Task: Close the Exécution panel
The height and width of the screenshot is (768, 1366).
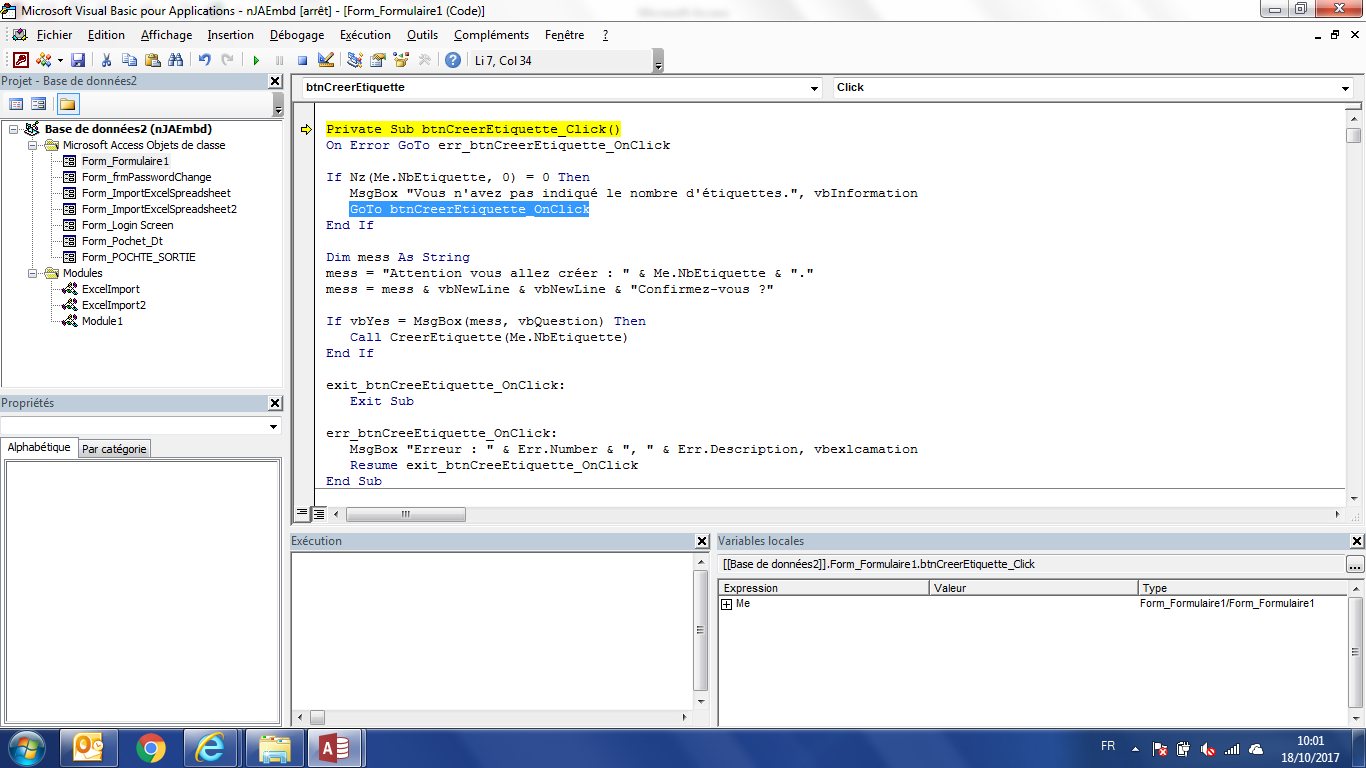Action: coord(702,541)
